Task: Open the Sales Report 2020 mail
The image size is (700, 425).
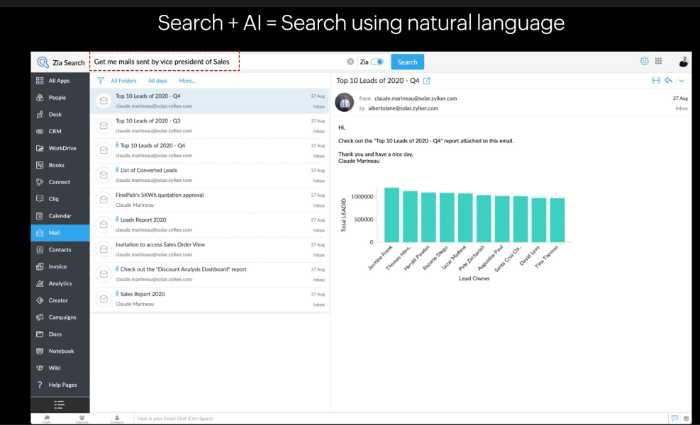Action: pos(210,299)
